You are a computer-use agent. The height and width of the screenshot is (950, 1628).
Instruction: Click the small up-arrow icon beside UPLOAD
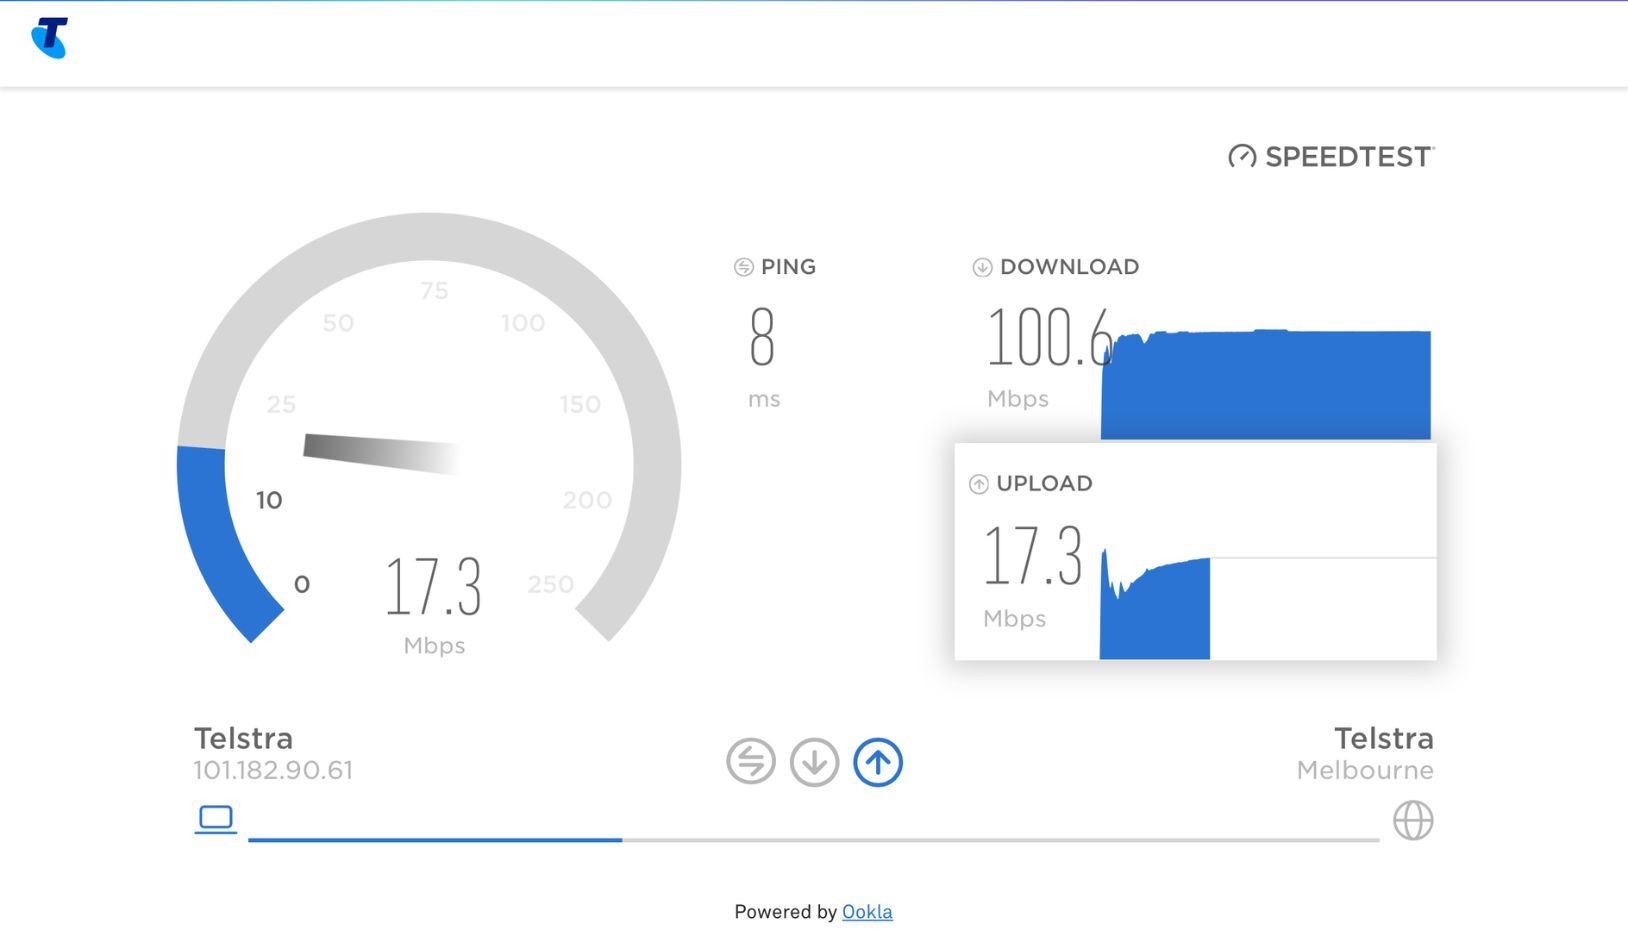pyautogui.click(x=979, y=484)
